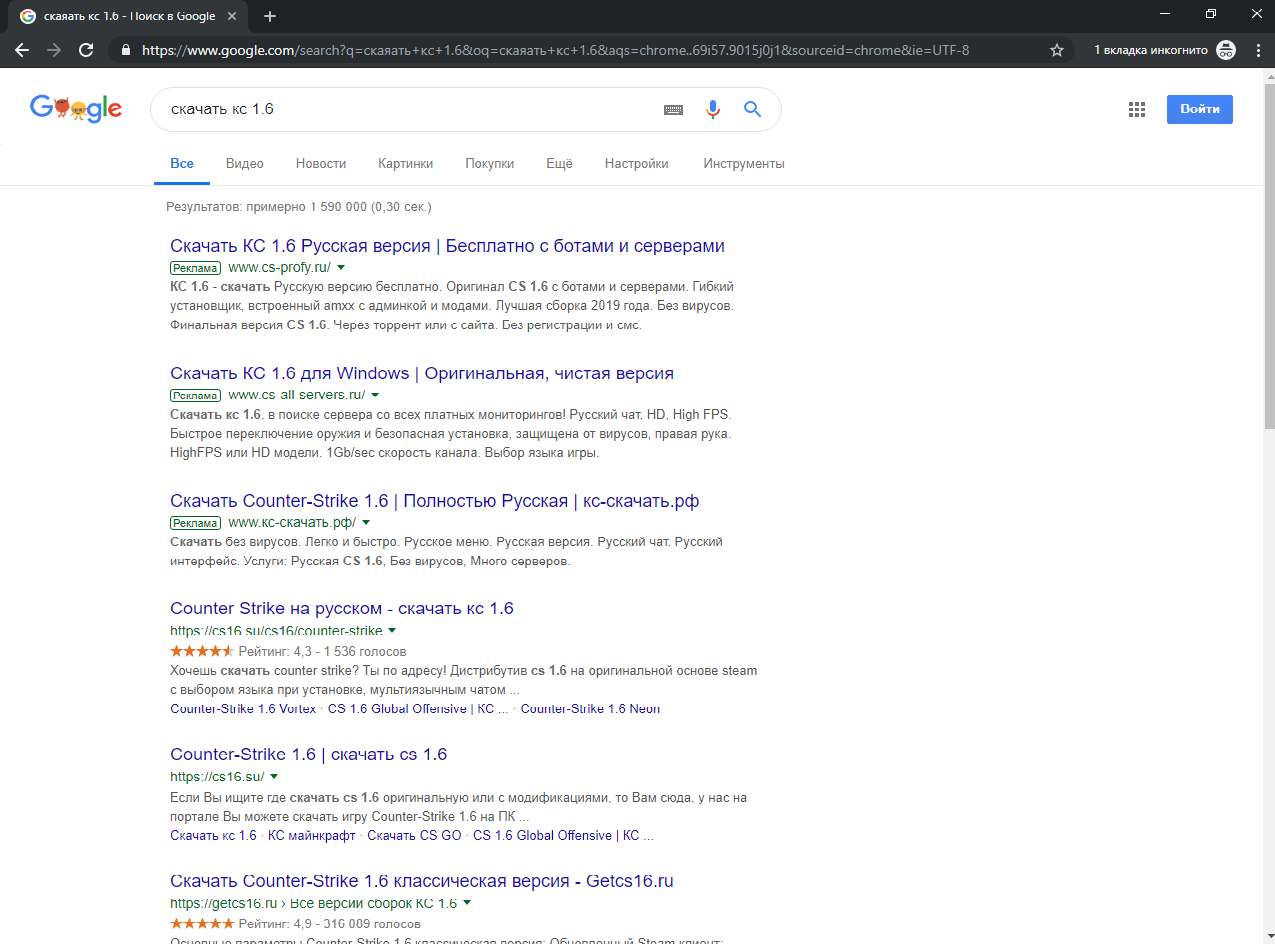Screen dimensions: 1275x944
Task: Open the Google apps grid
Action: pyautogui.click(x=1137, y=110)
